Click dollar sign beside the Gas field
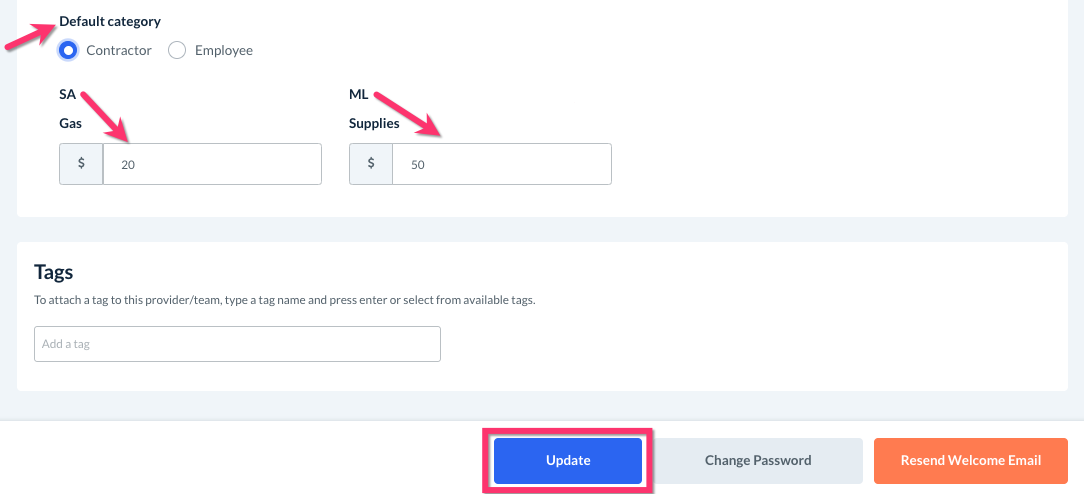The height and width of the screenshot is (494, 1084). [x=81, y=164]
